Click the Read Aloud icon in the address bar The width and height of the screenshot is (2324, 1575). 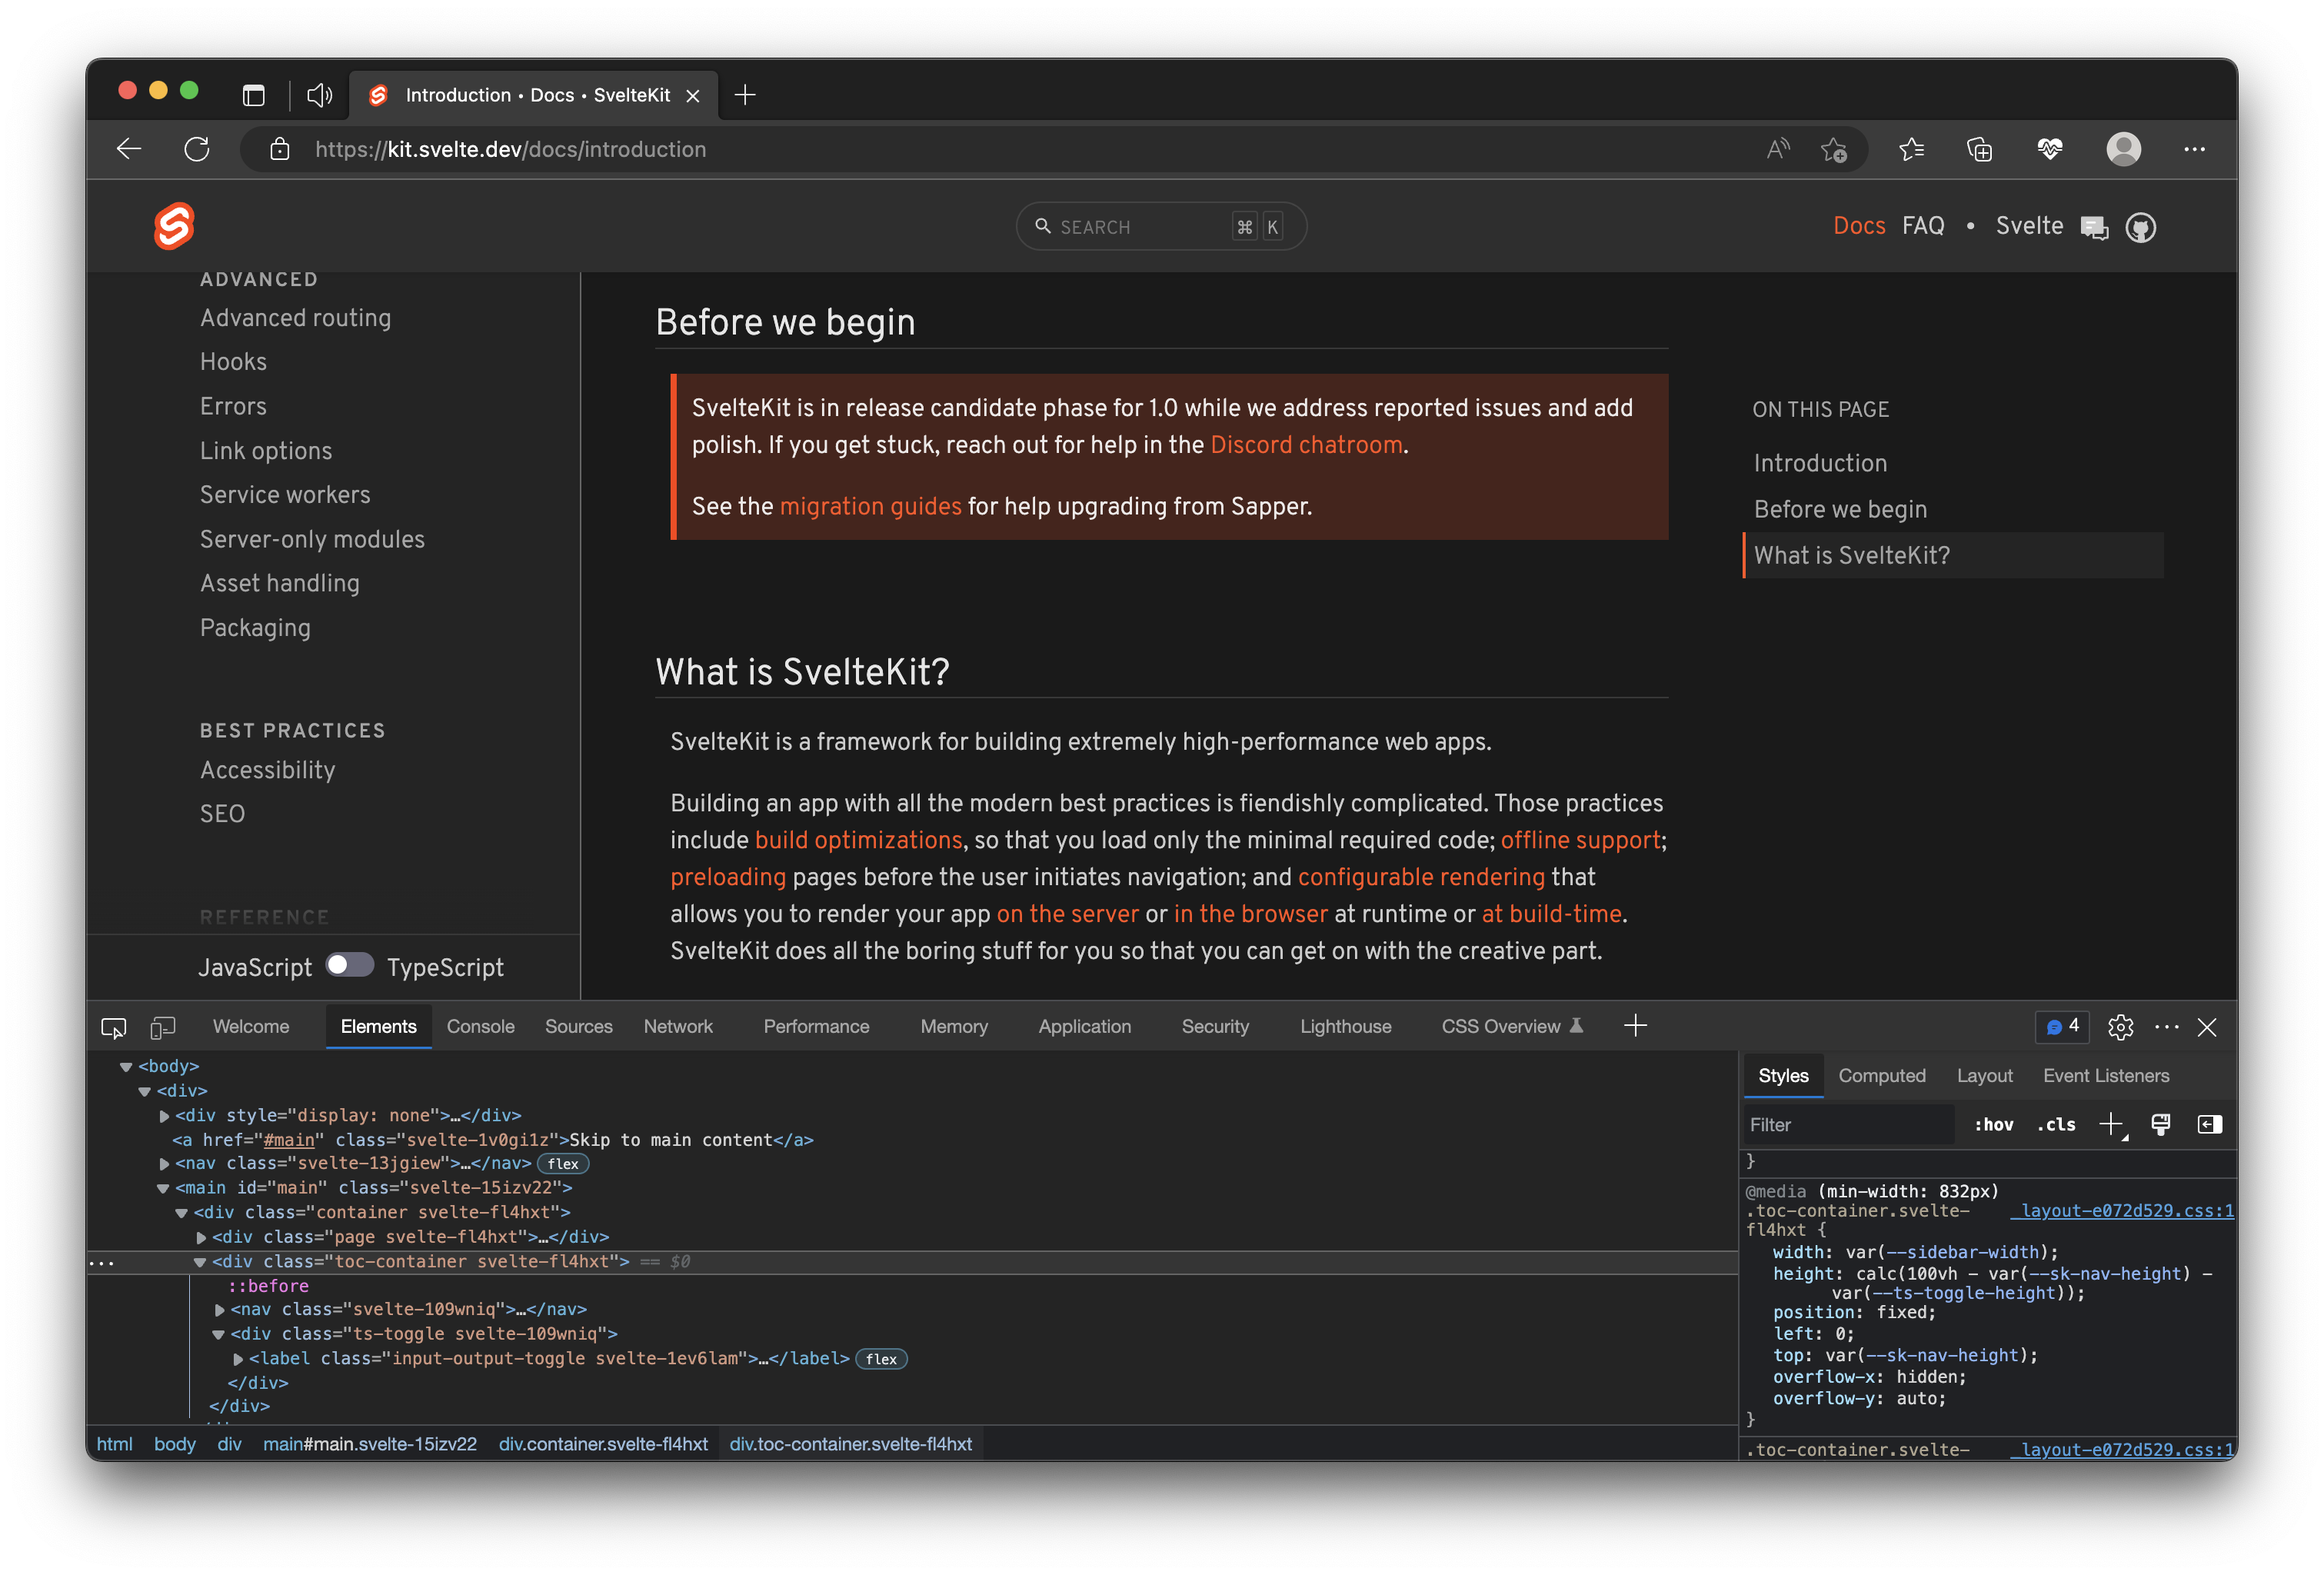1778,149
